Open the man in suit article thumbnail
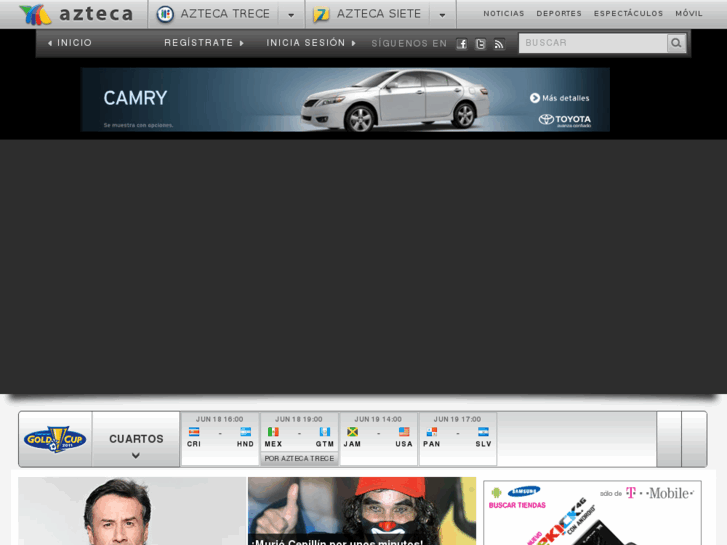Image resolution: width=727 pixels, height=545 pixels. point(132,511)
